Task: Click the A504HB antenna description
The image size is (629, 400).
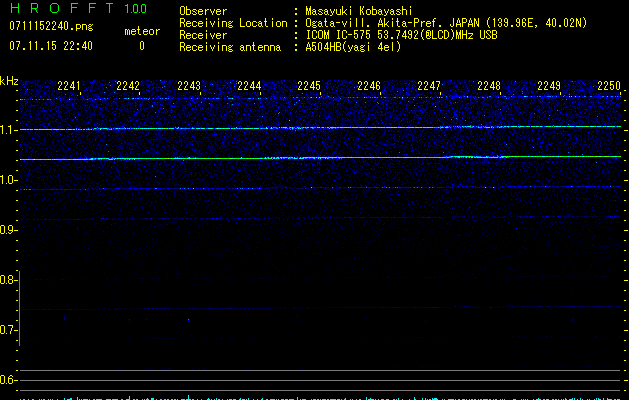Action: tap(353, 47)
